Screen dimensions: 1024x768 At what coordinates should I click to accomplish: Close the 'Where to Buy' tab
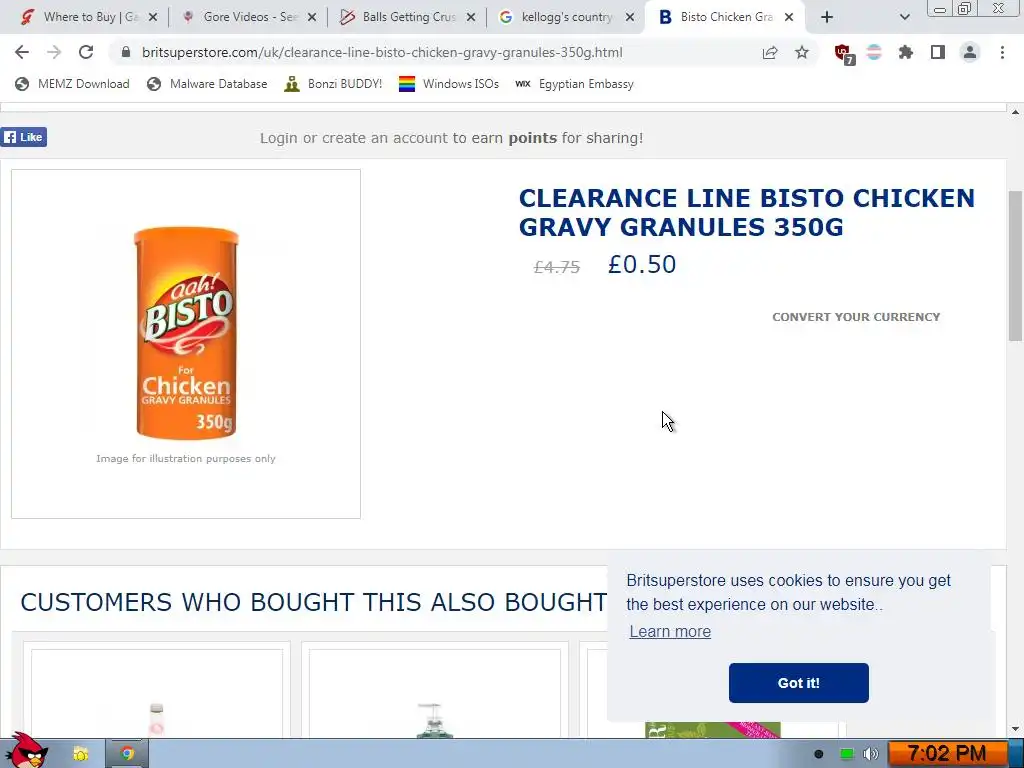(153, 17)
